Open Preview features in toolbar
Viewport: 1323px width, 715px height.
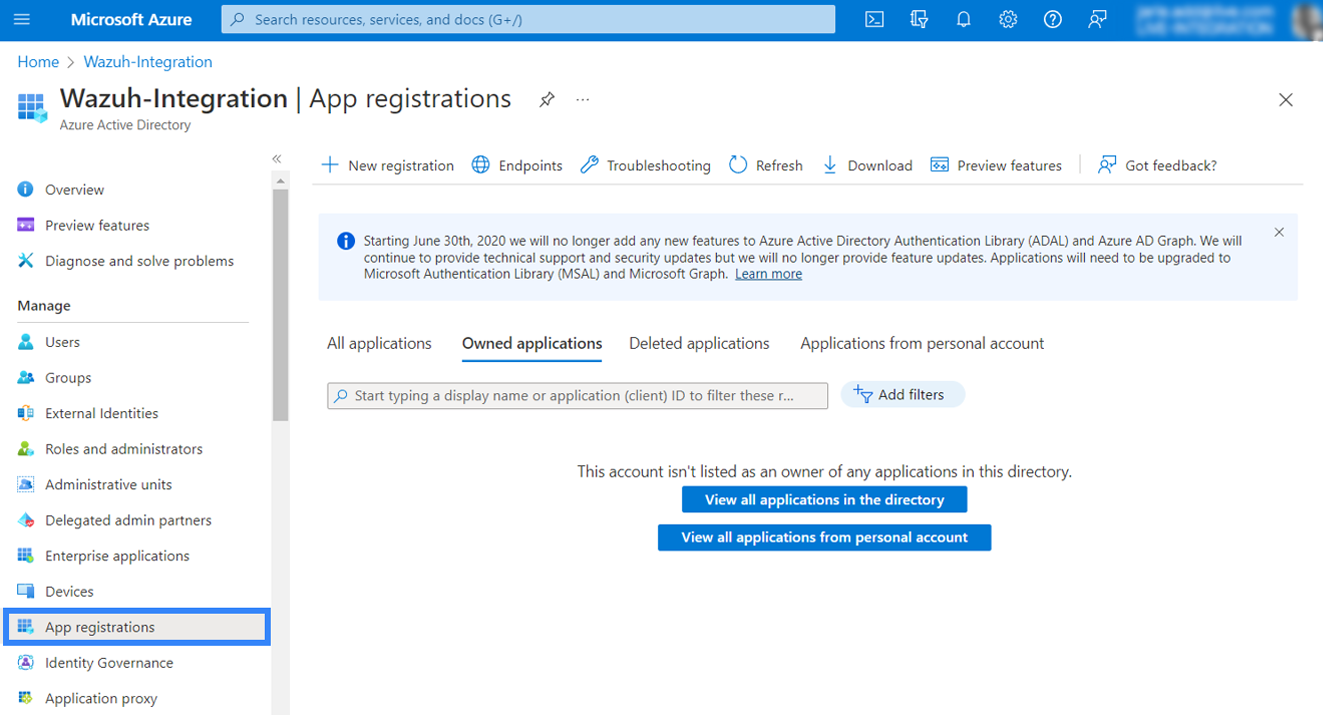(x=996, y=165)
